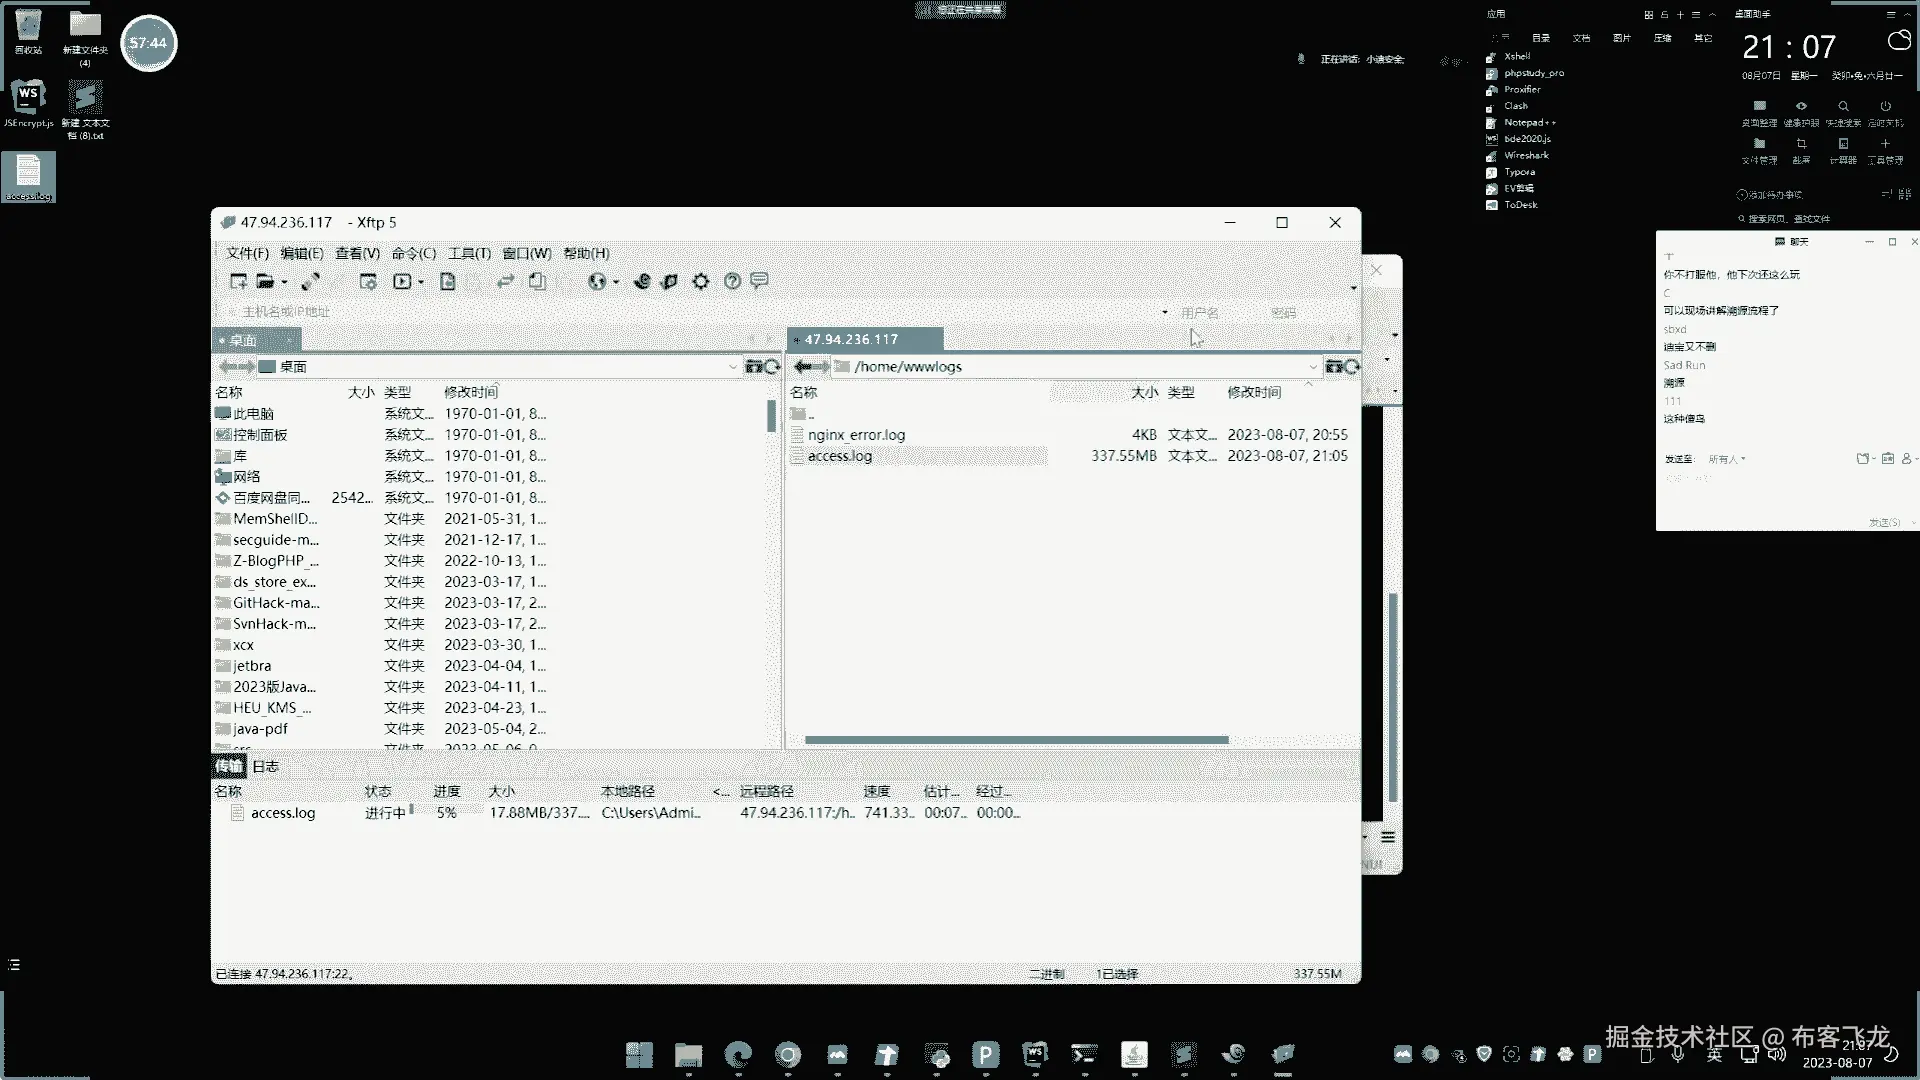Refresh the remote /home/wwwlogs folder
Image resolution: width=1920 pixels, height=1080 pixels.
click(1352, 367)
